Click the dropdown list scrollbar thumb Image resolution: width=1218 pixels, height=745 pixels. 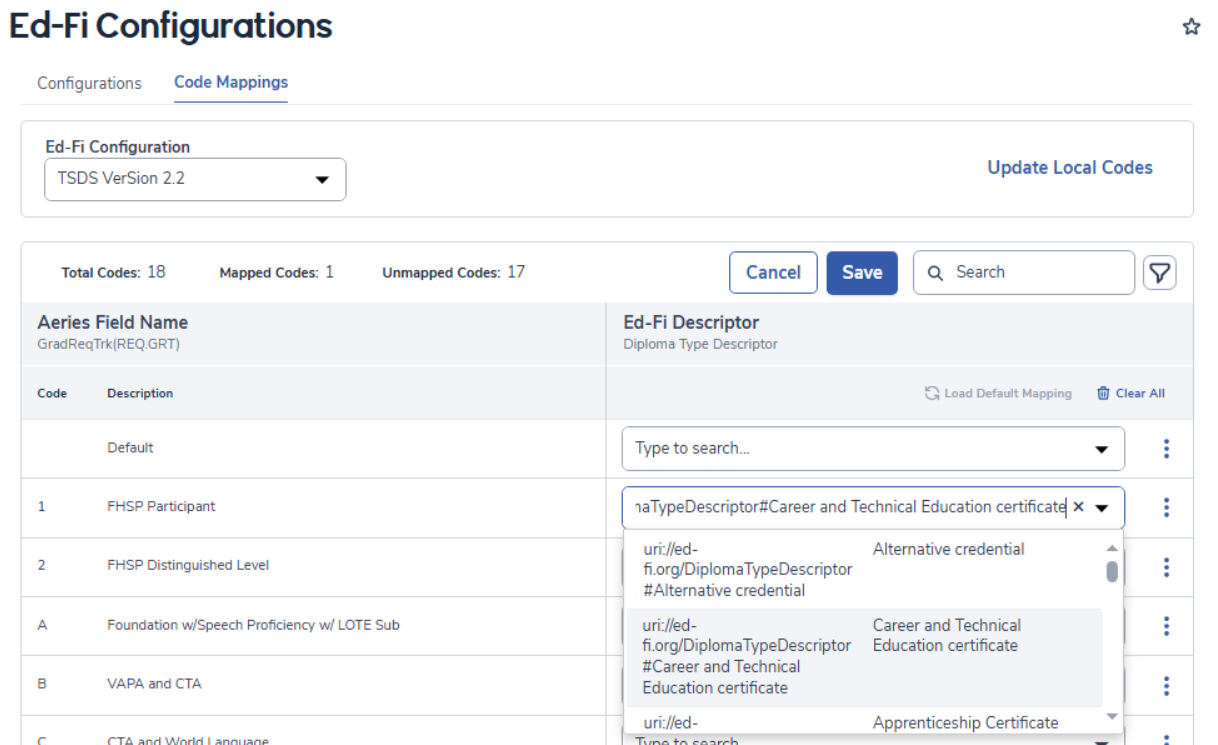(x=1112, y=571)
